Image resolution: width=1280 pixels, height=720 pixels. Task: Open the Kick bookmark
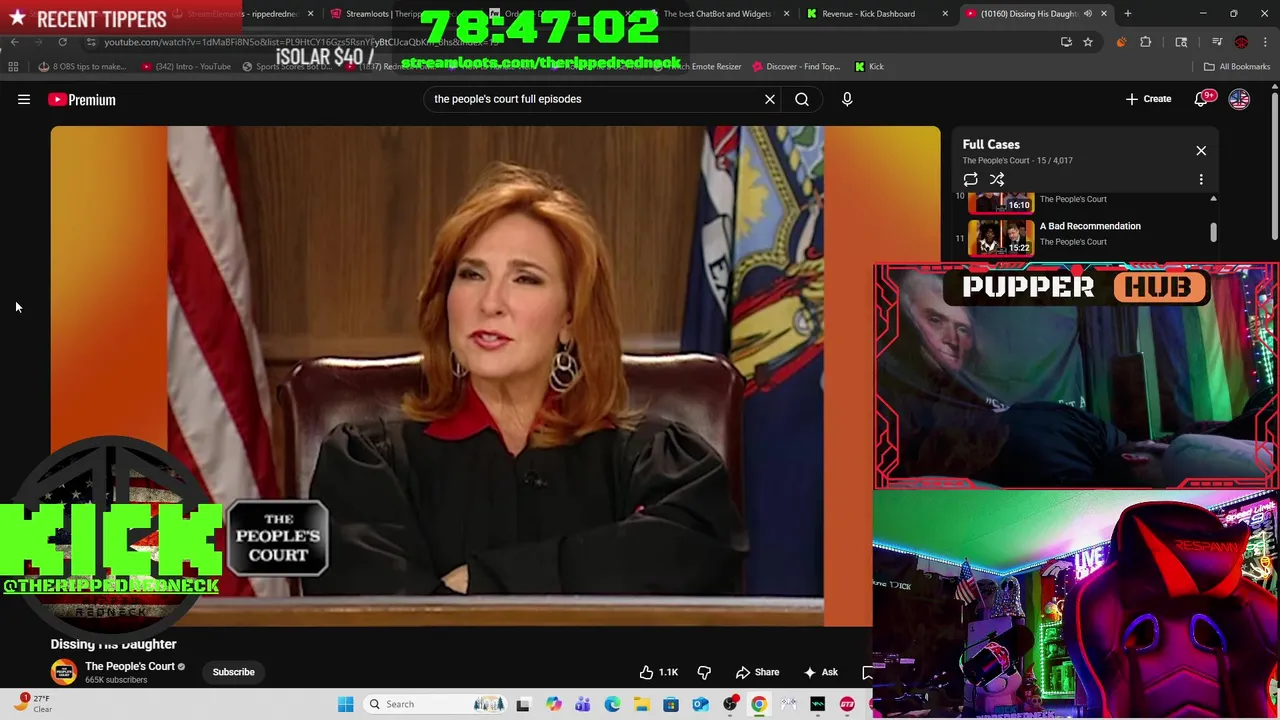point(869,66)
